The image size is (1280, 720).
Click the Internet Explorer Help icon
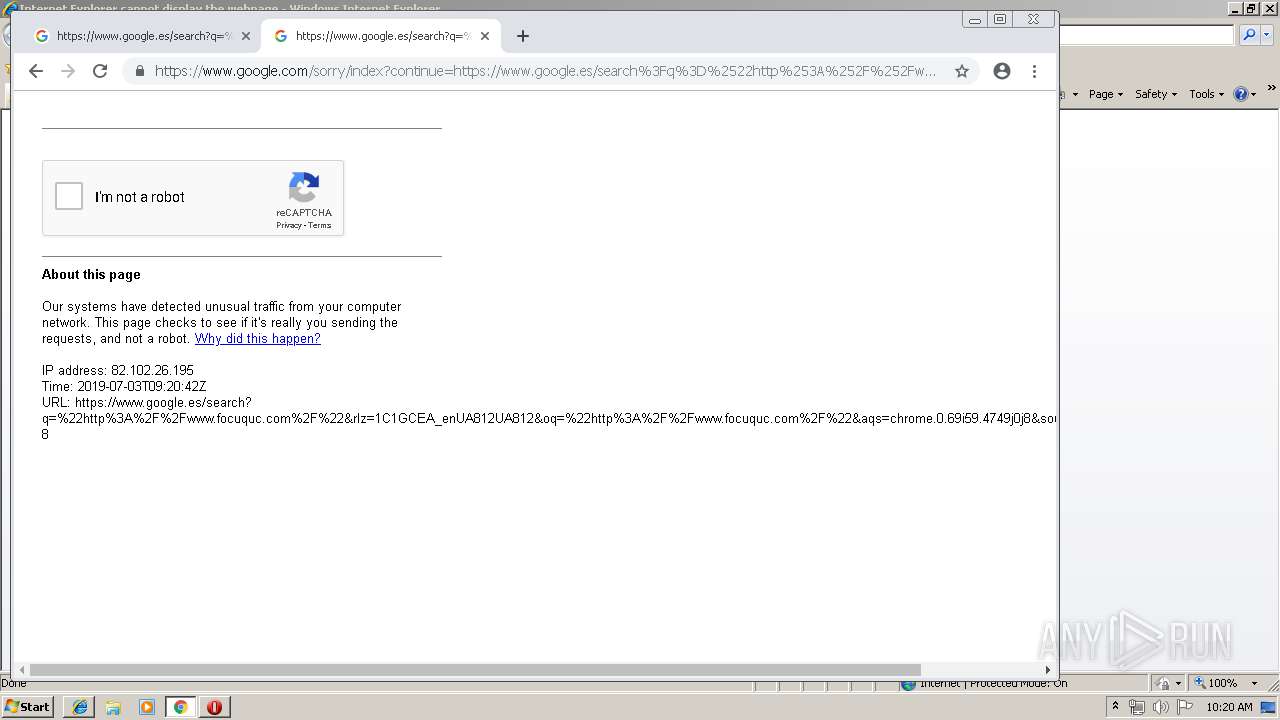click(x=1241, y=94)
